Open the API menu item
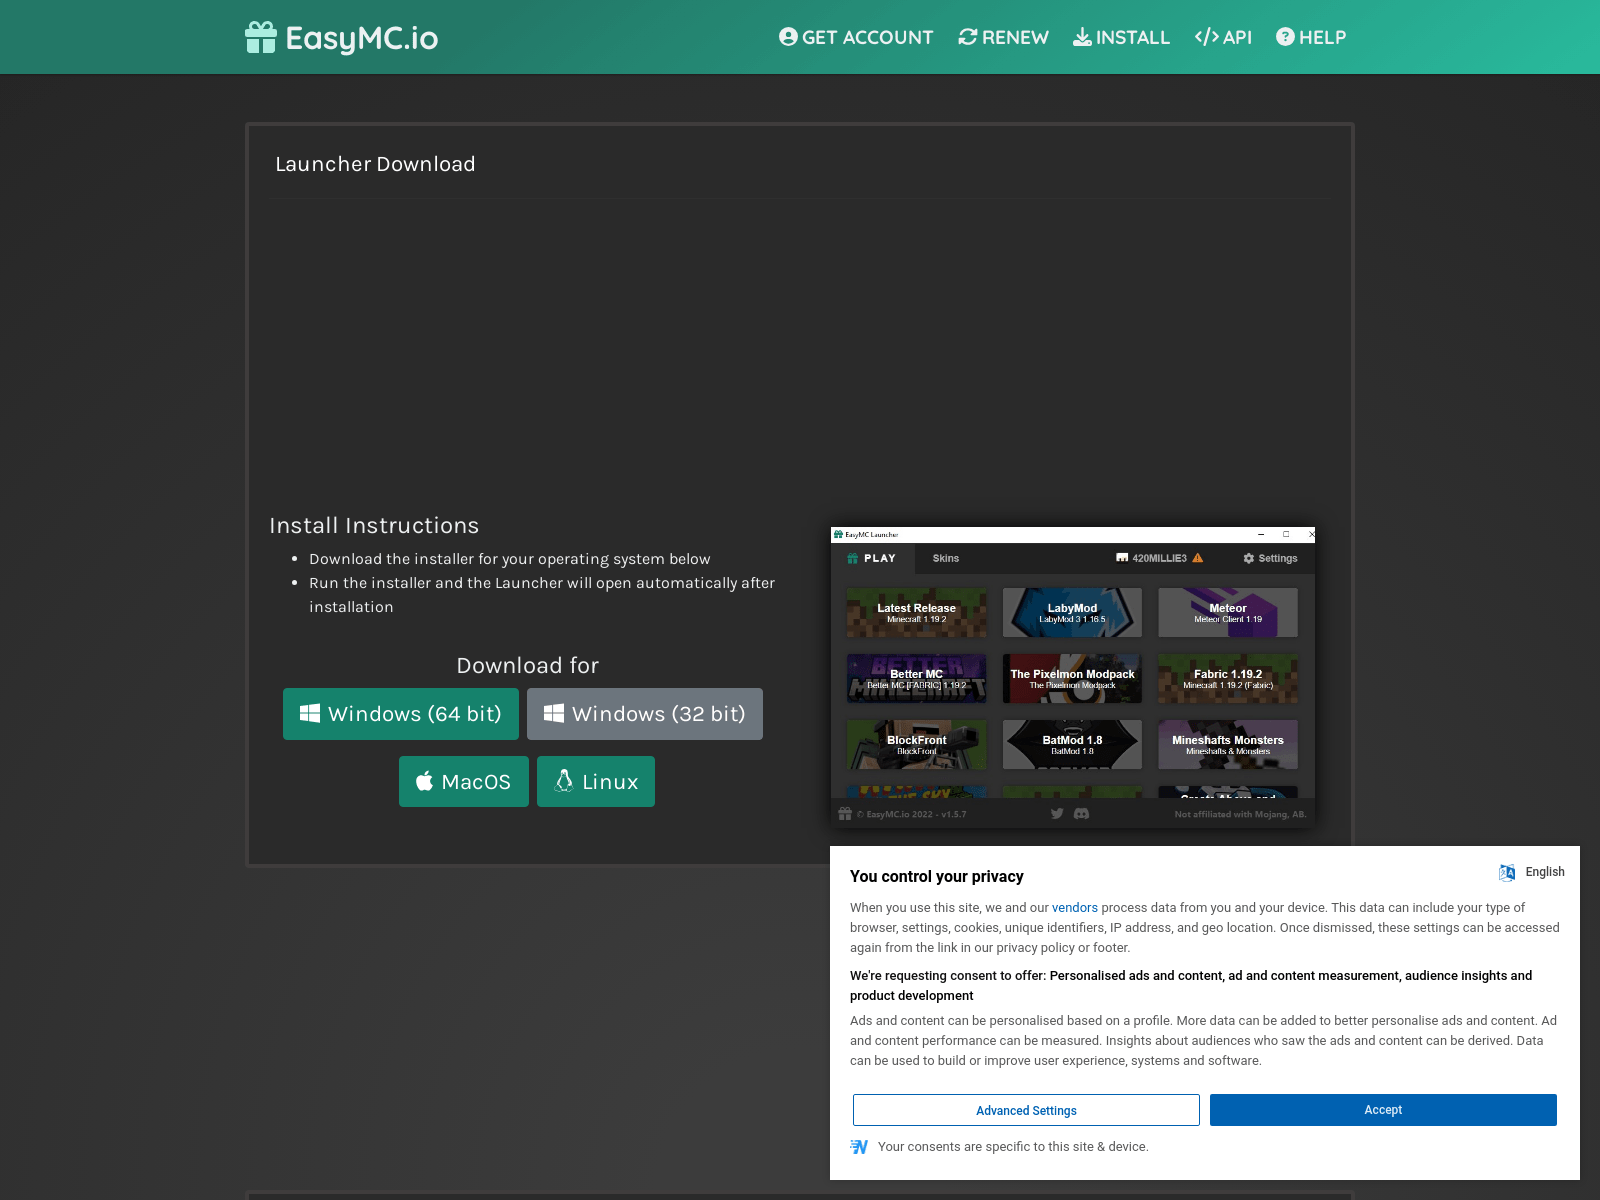The height and width of the screenshot is (1200, 1600). 1223,37
